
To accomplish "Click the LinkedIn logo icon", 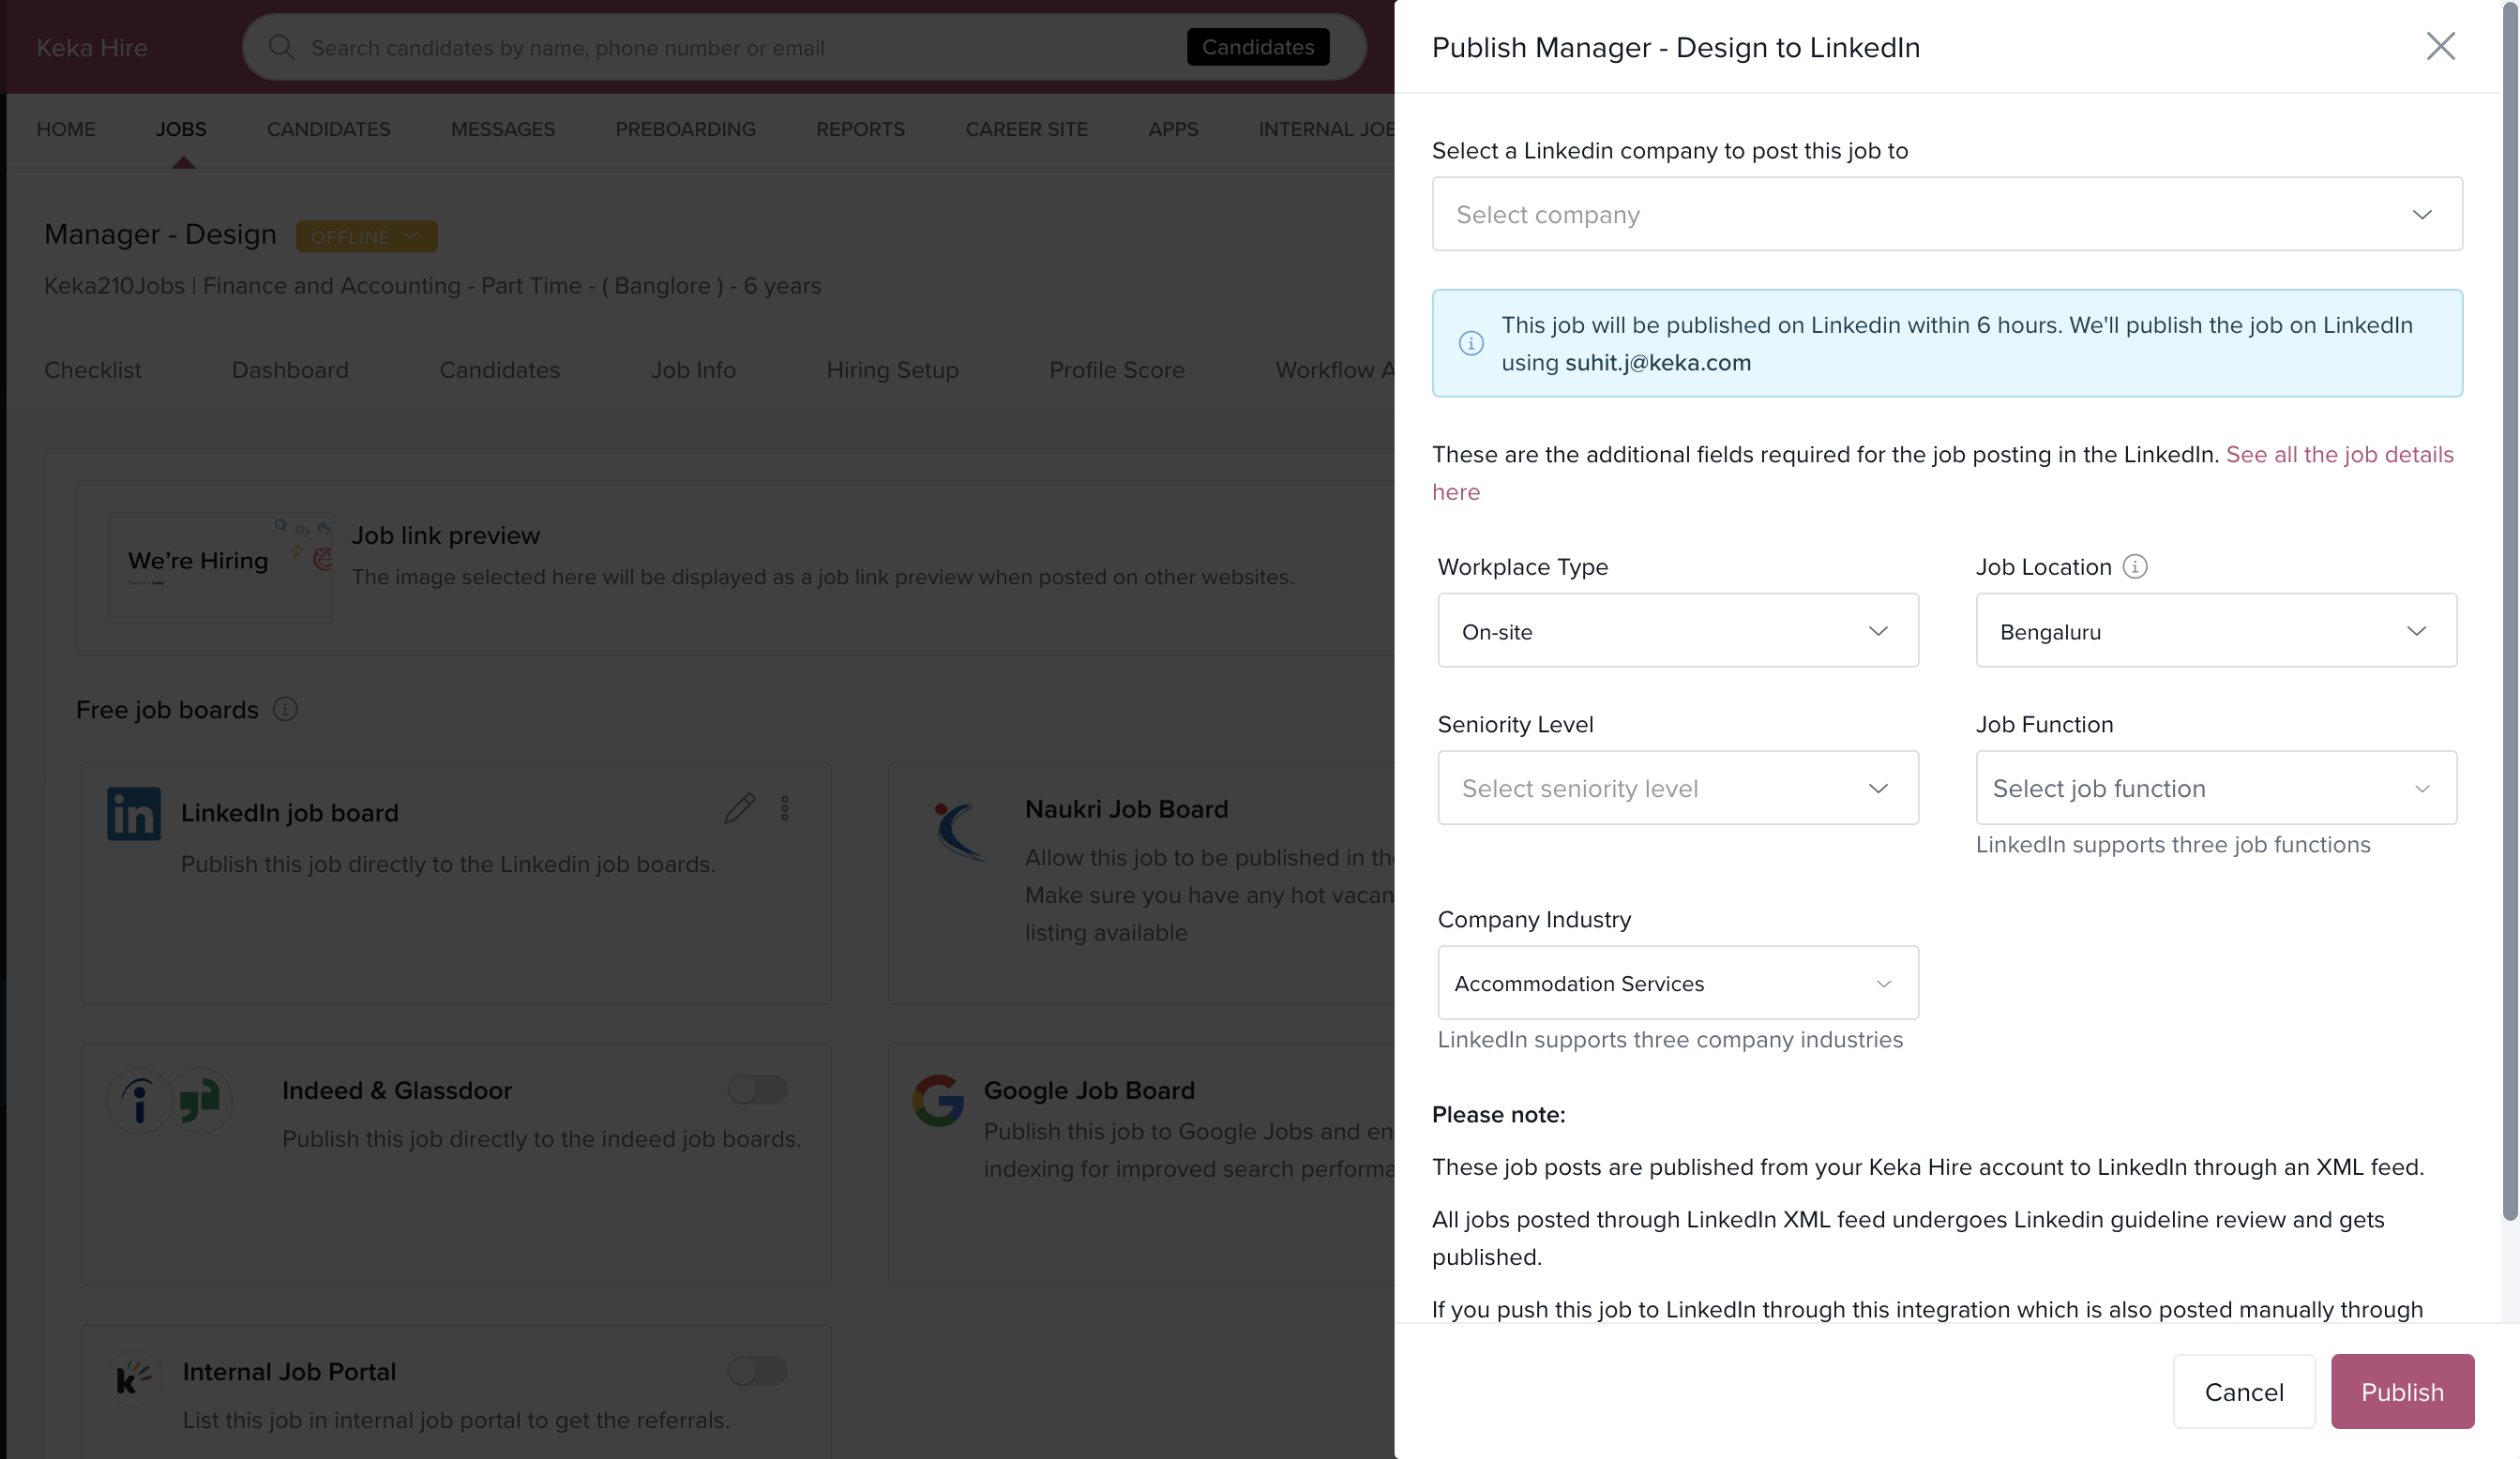I will click(x=134, y=813).
